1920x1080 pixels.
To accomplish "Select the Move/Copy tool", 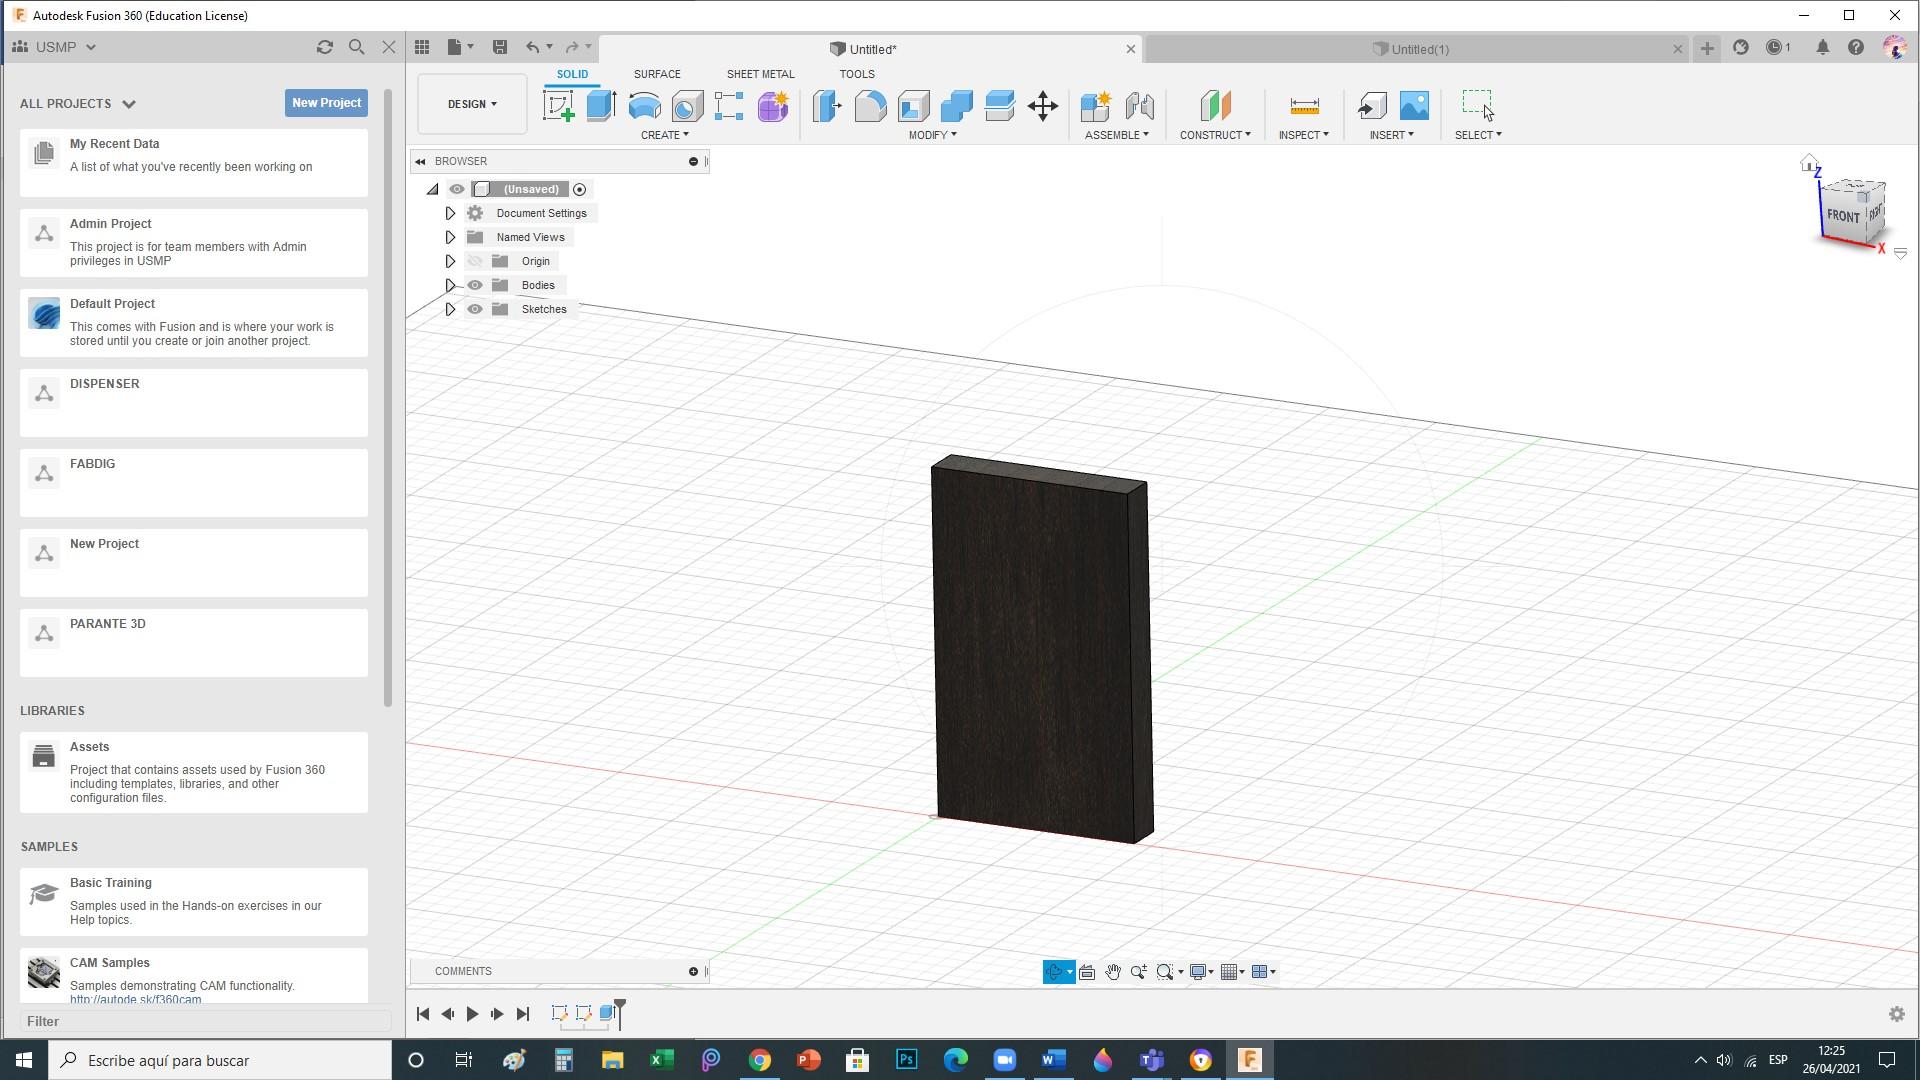I will (1043, 106).
